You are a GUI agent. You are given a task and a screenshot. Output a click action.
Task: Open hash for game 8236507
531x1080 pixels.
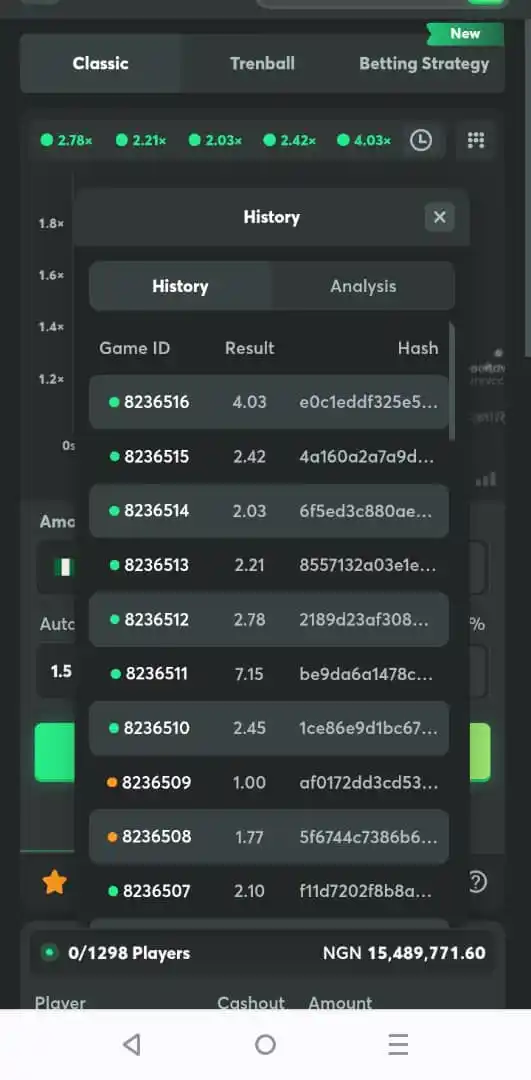[x=366, y=891]
